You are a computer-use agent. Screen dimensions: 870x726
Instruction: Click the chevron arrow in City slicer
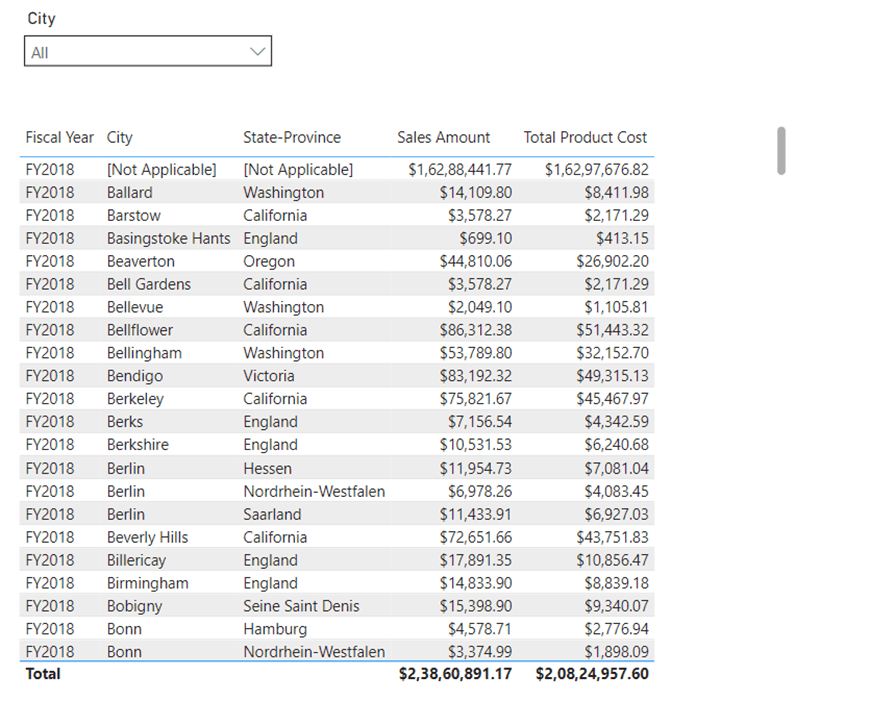coord(257,52)
